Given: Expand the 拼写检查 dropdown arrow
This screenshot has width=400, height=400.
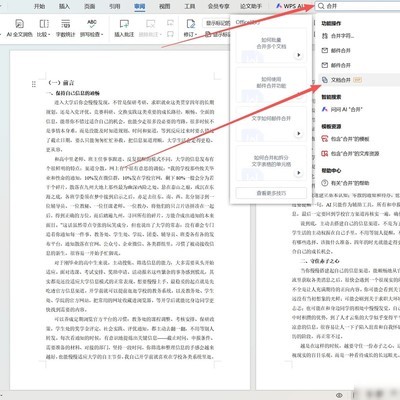Looking at the screenshot, I should pyautogui.click(x=103, y=35).
